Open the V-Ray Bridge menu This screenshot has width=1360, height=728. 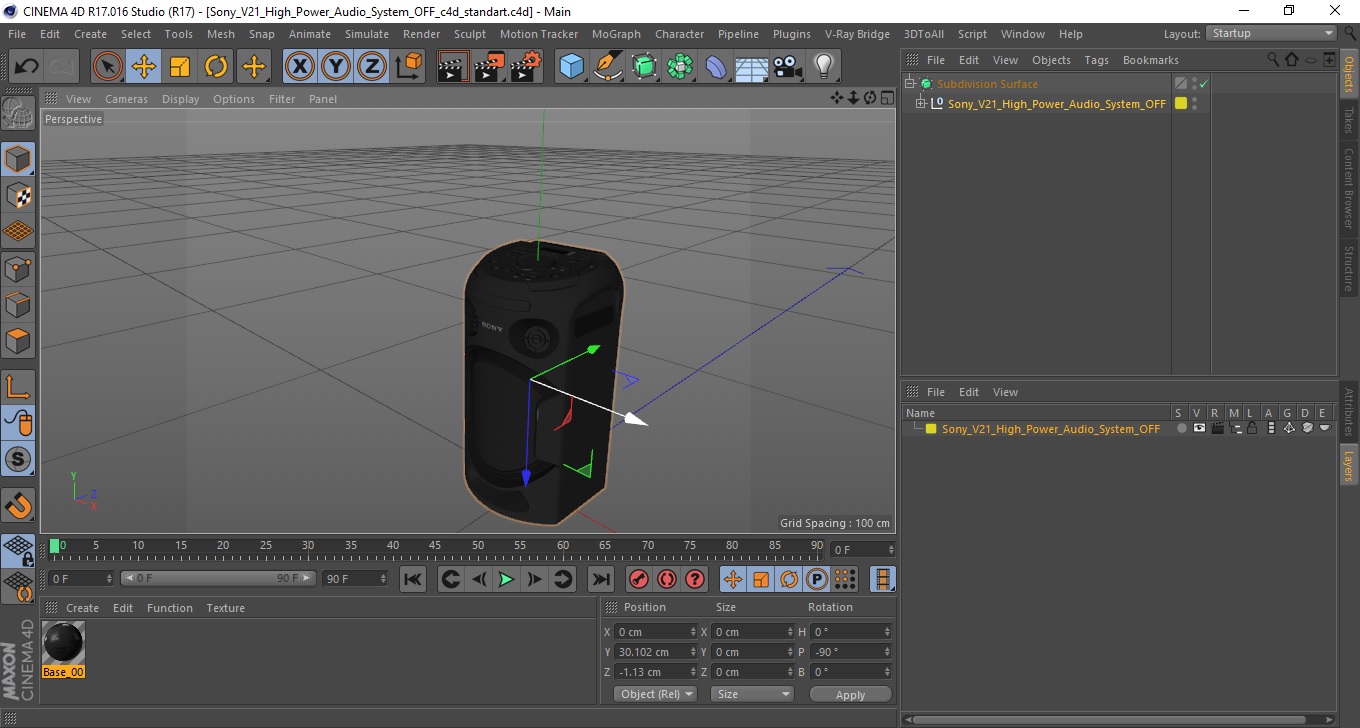pyautogui.click(x=857, y=34)
